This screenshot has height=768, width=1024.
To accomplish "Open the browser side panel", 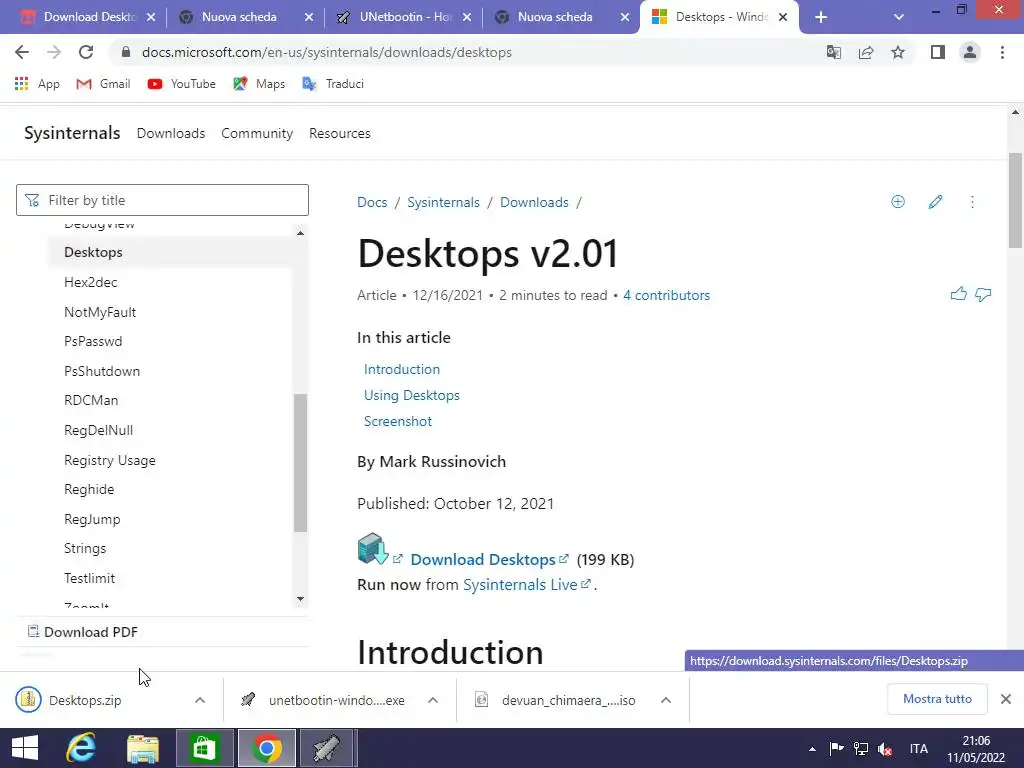I will click(938, 52).
